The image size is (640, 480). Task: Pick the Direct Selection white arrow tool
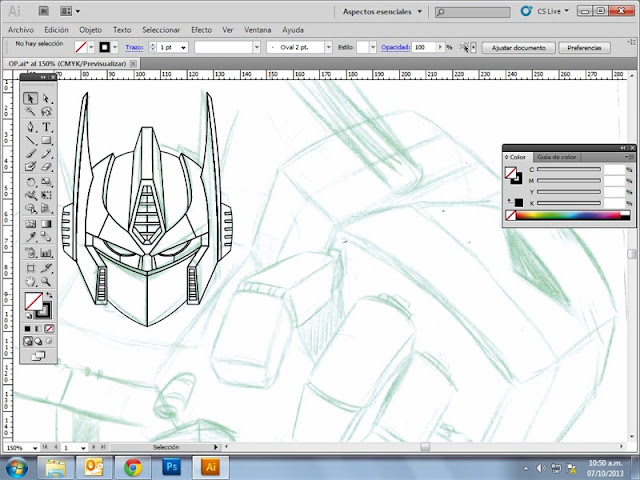click(47, 98)
